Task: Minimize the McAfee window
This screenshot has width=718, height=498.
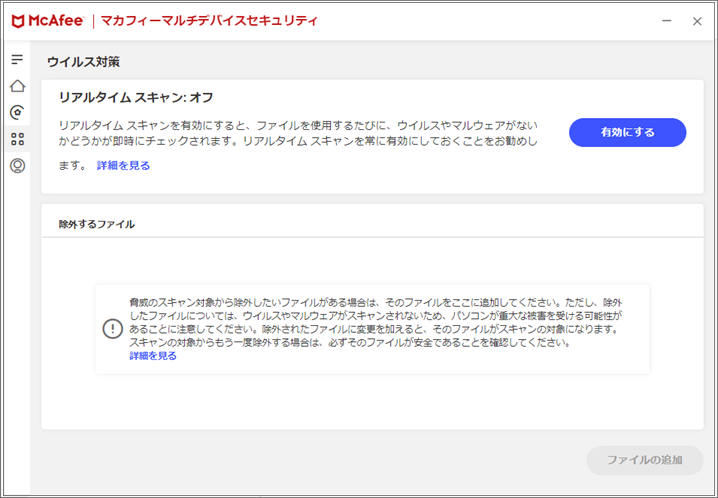Action: tap(667, 21)
